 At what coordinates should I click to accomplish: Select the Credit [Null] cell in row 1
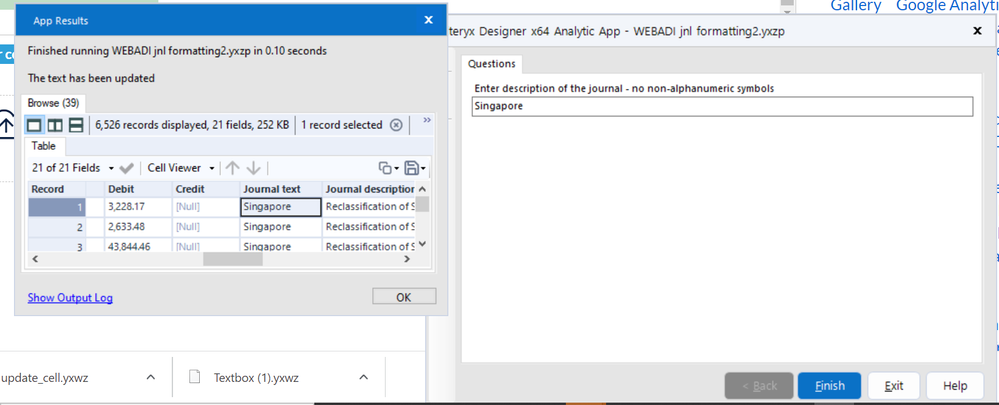205,207
